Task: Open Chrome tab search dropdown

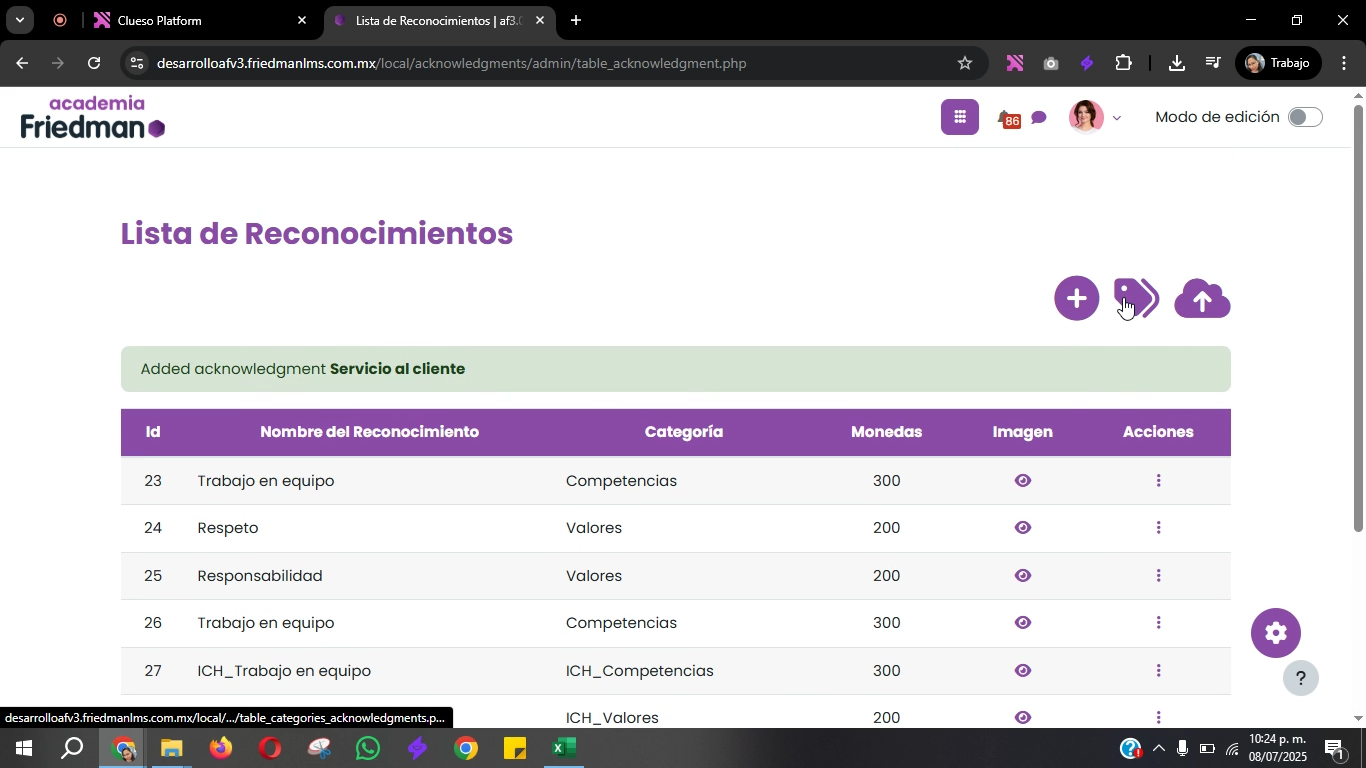Action: pos(19,20)
